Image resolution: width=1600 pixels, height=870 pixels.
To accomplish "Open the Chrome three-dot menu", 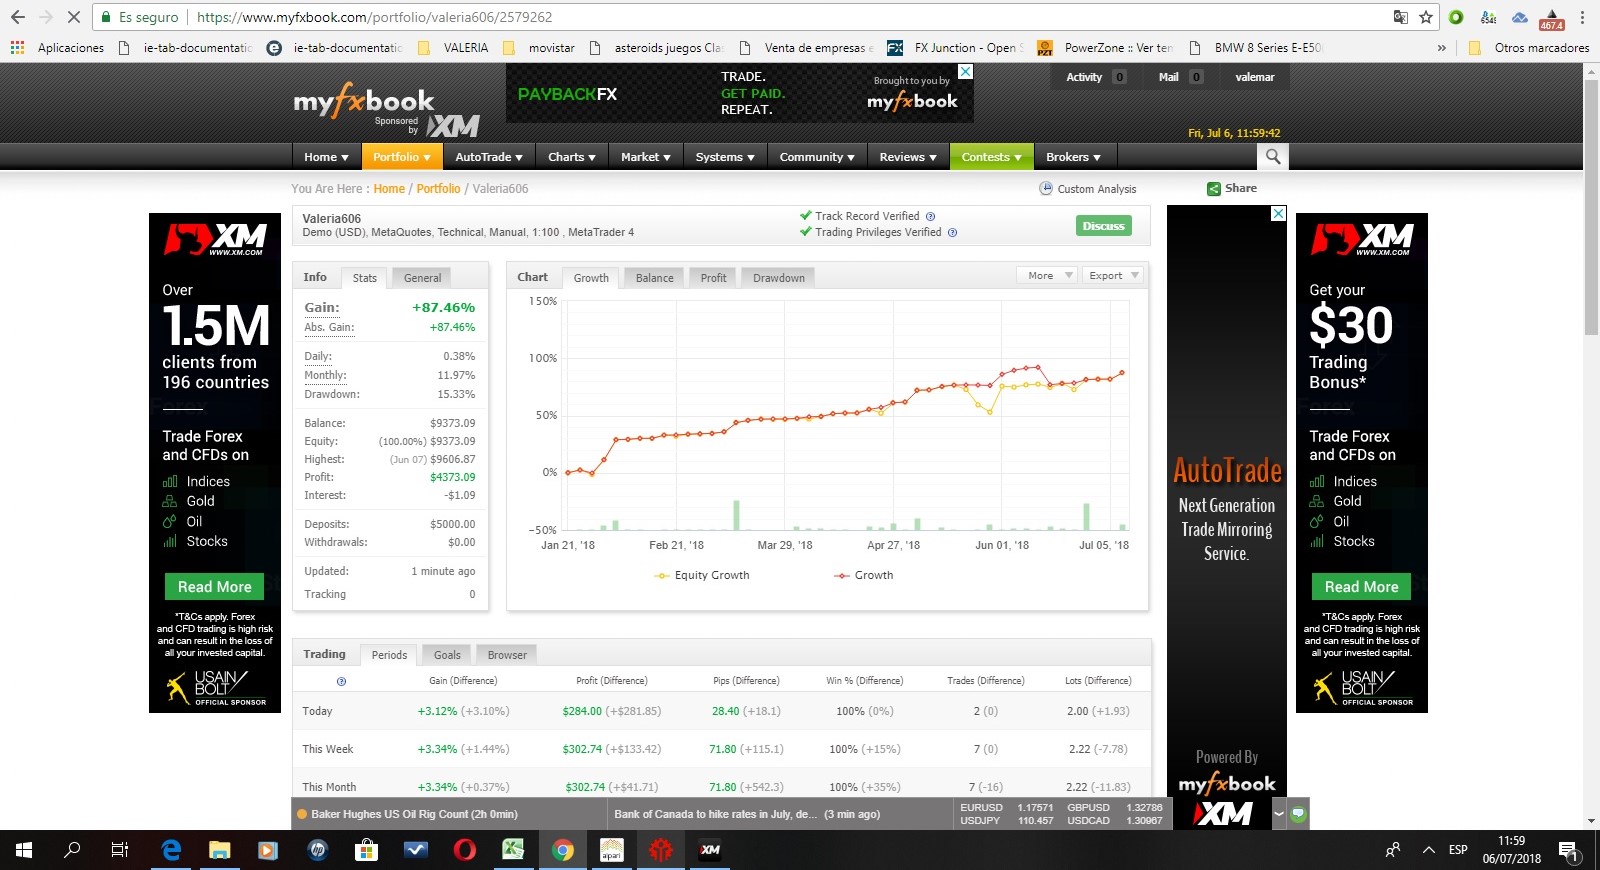I will pyautogui.click(x=1582, y=17).
